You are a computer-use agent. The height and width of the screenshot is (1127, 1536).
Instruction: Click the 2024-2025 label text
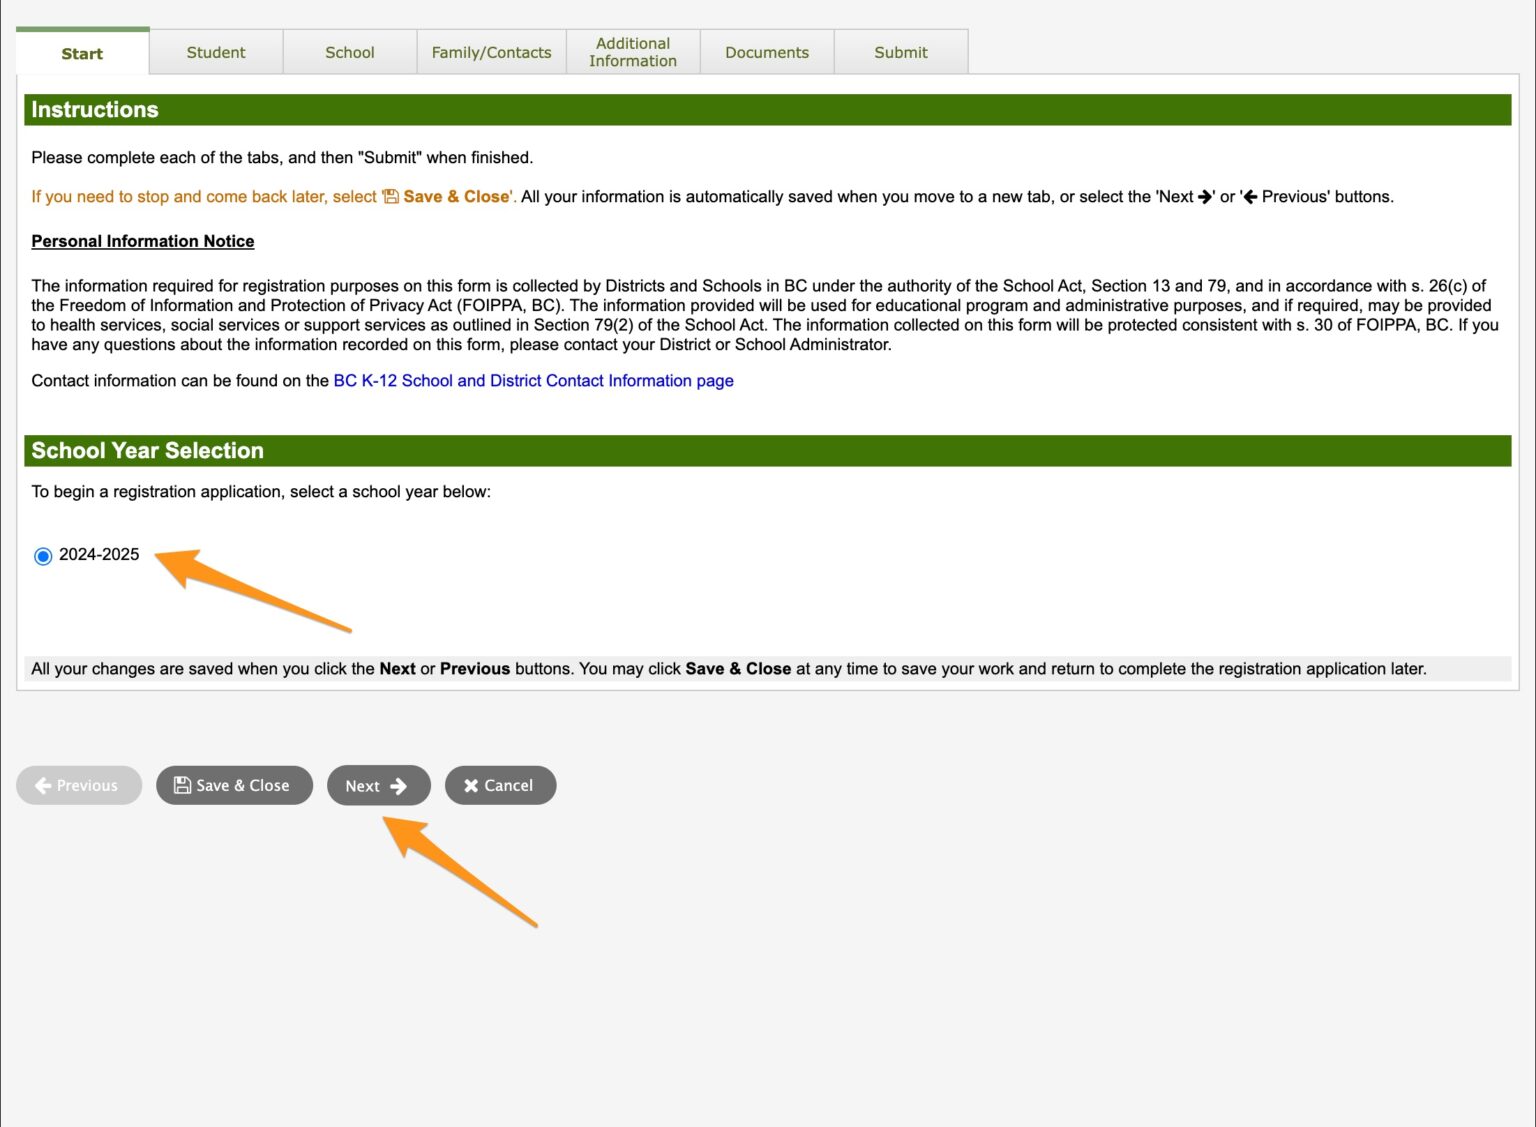[99, 555]
